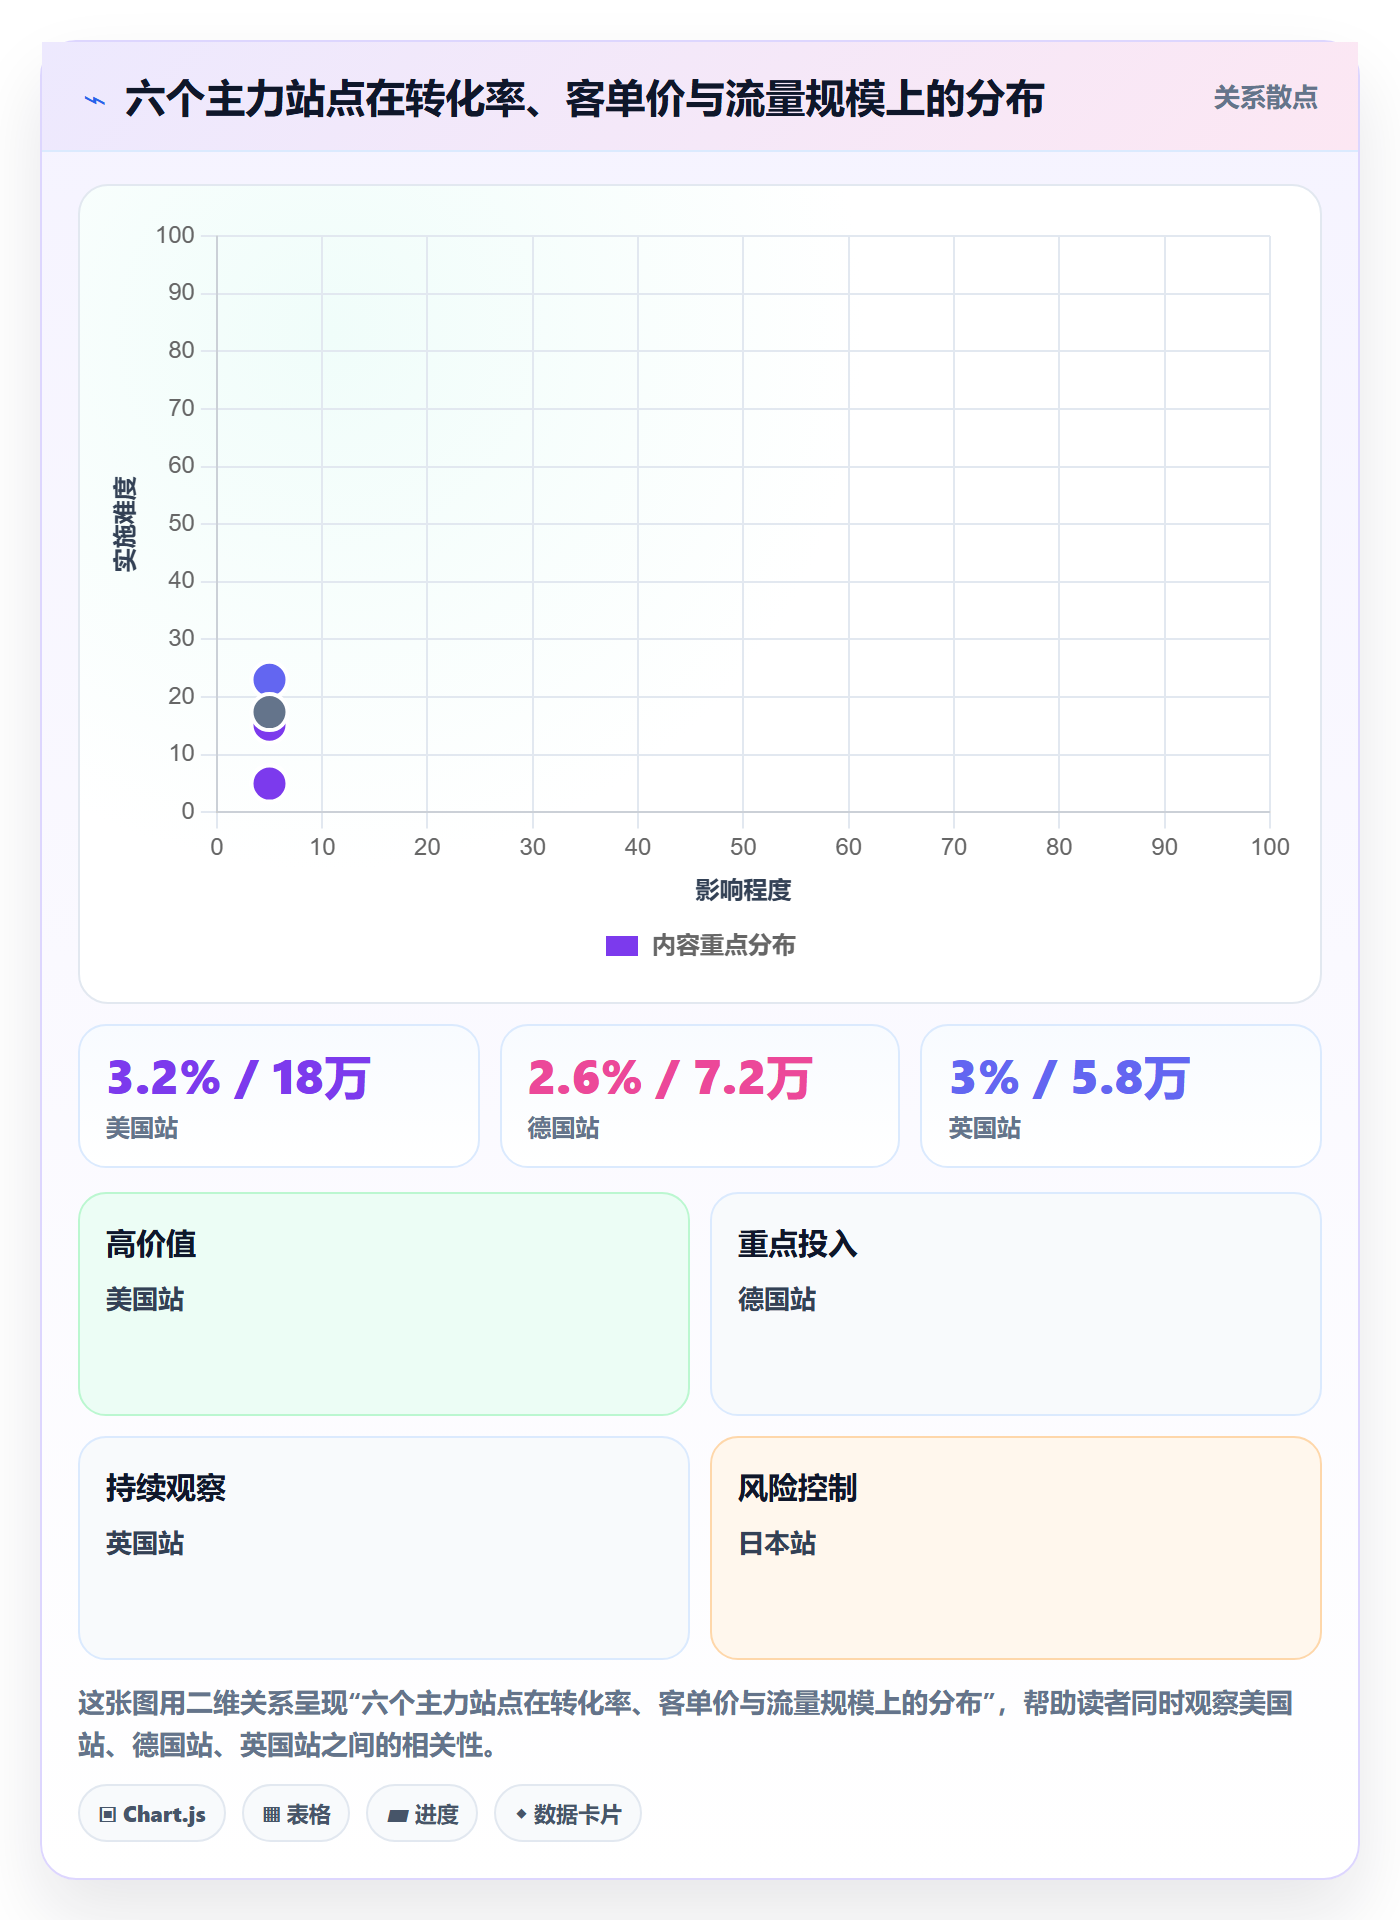
Task: Click the 数据卡片 tag chip
Action: tap(568, 1814)
